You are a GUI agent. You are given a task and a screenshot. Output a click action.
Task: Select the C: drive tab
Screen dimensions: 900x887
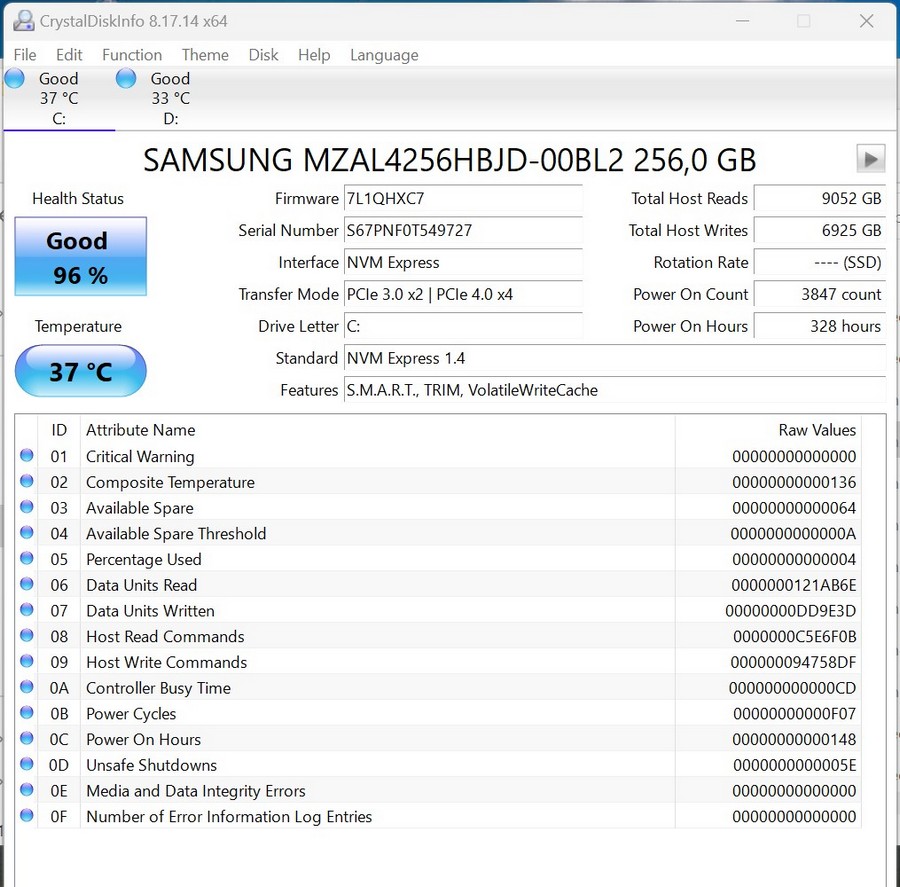pyautogui.click(x=59, y=98)
